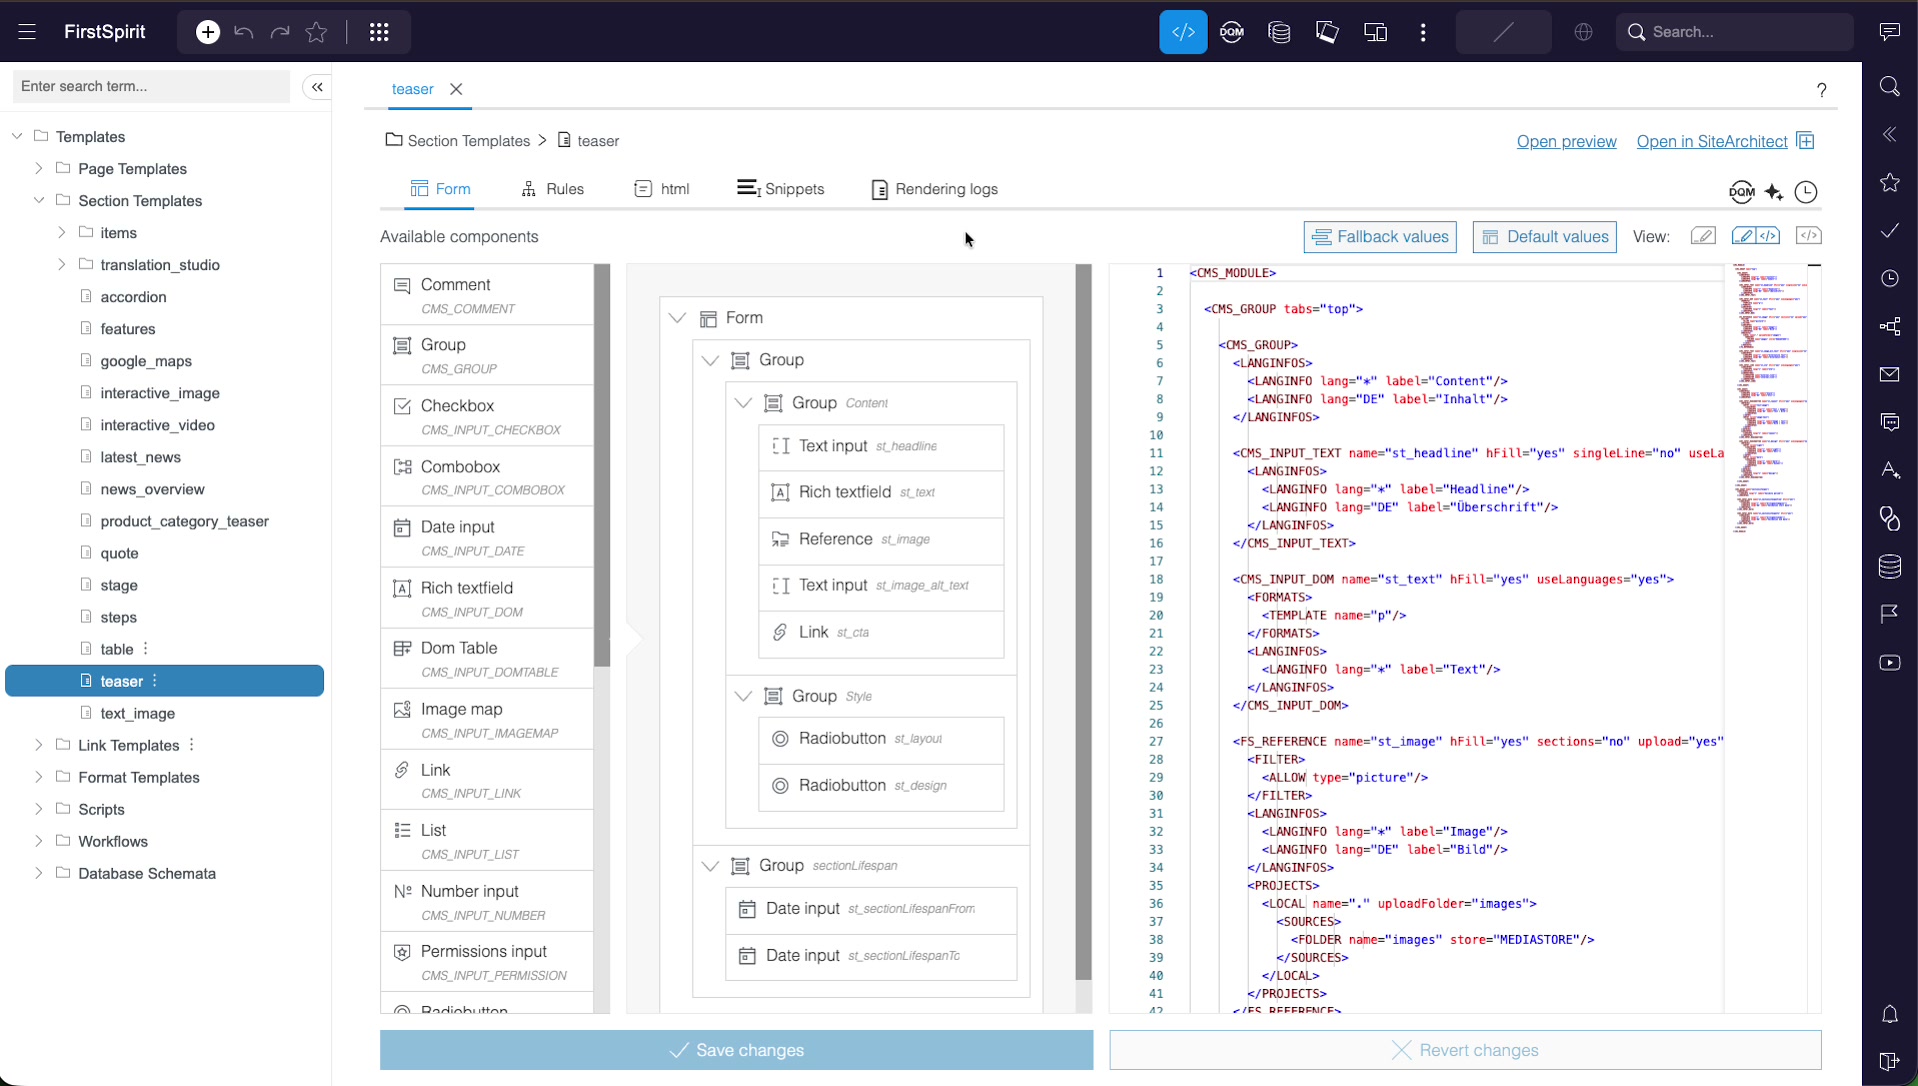
Task: Click the Open preview link
Action: tap(1566, 141)
